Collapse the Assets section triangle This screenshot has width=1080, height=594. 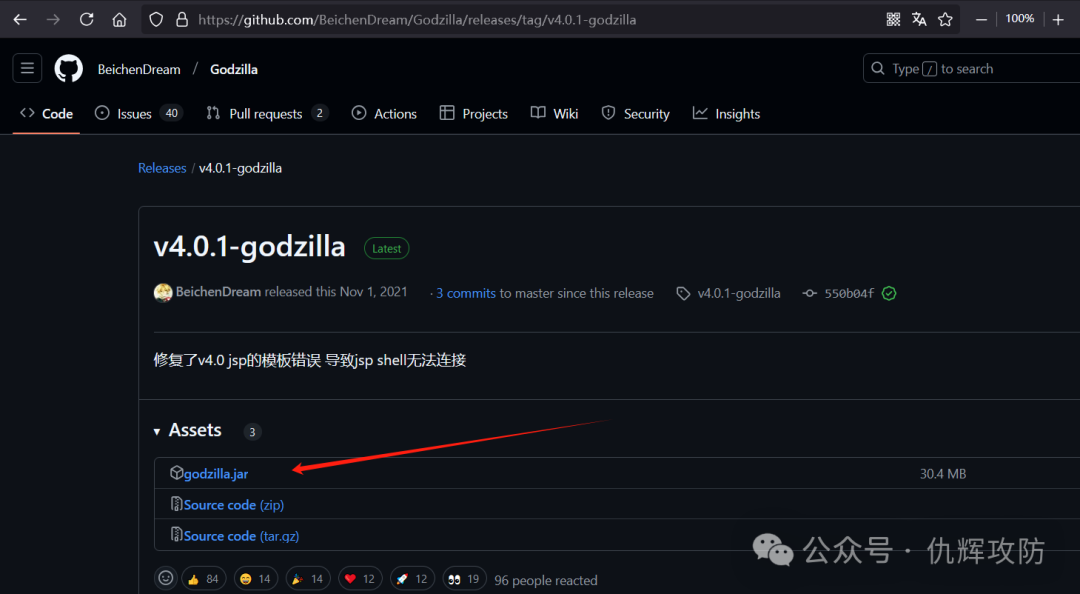(157, 431)
